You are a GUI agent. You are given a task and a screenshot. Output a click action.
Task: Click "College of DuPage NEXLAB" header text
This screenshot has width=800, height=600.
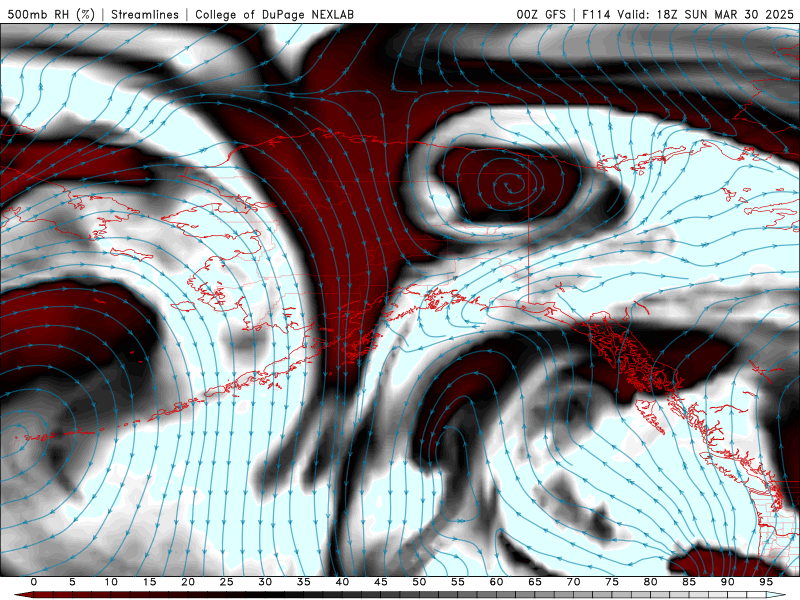point(274,14)
